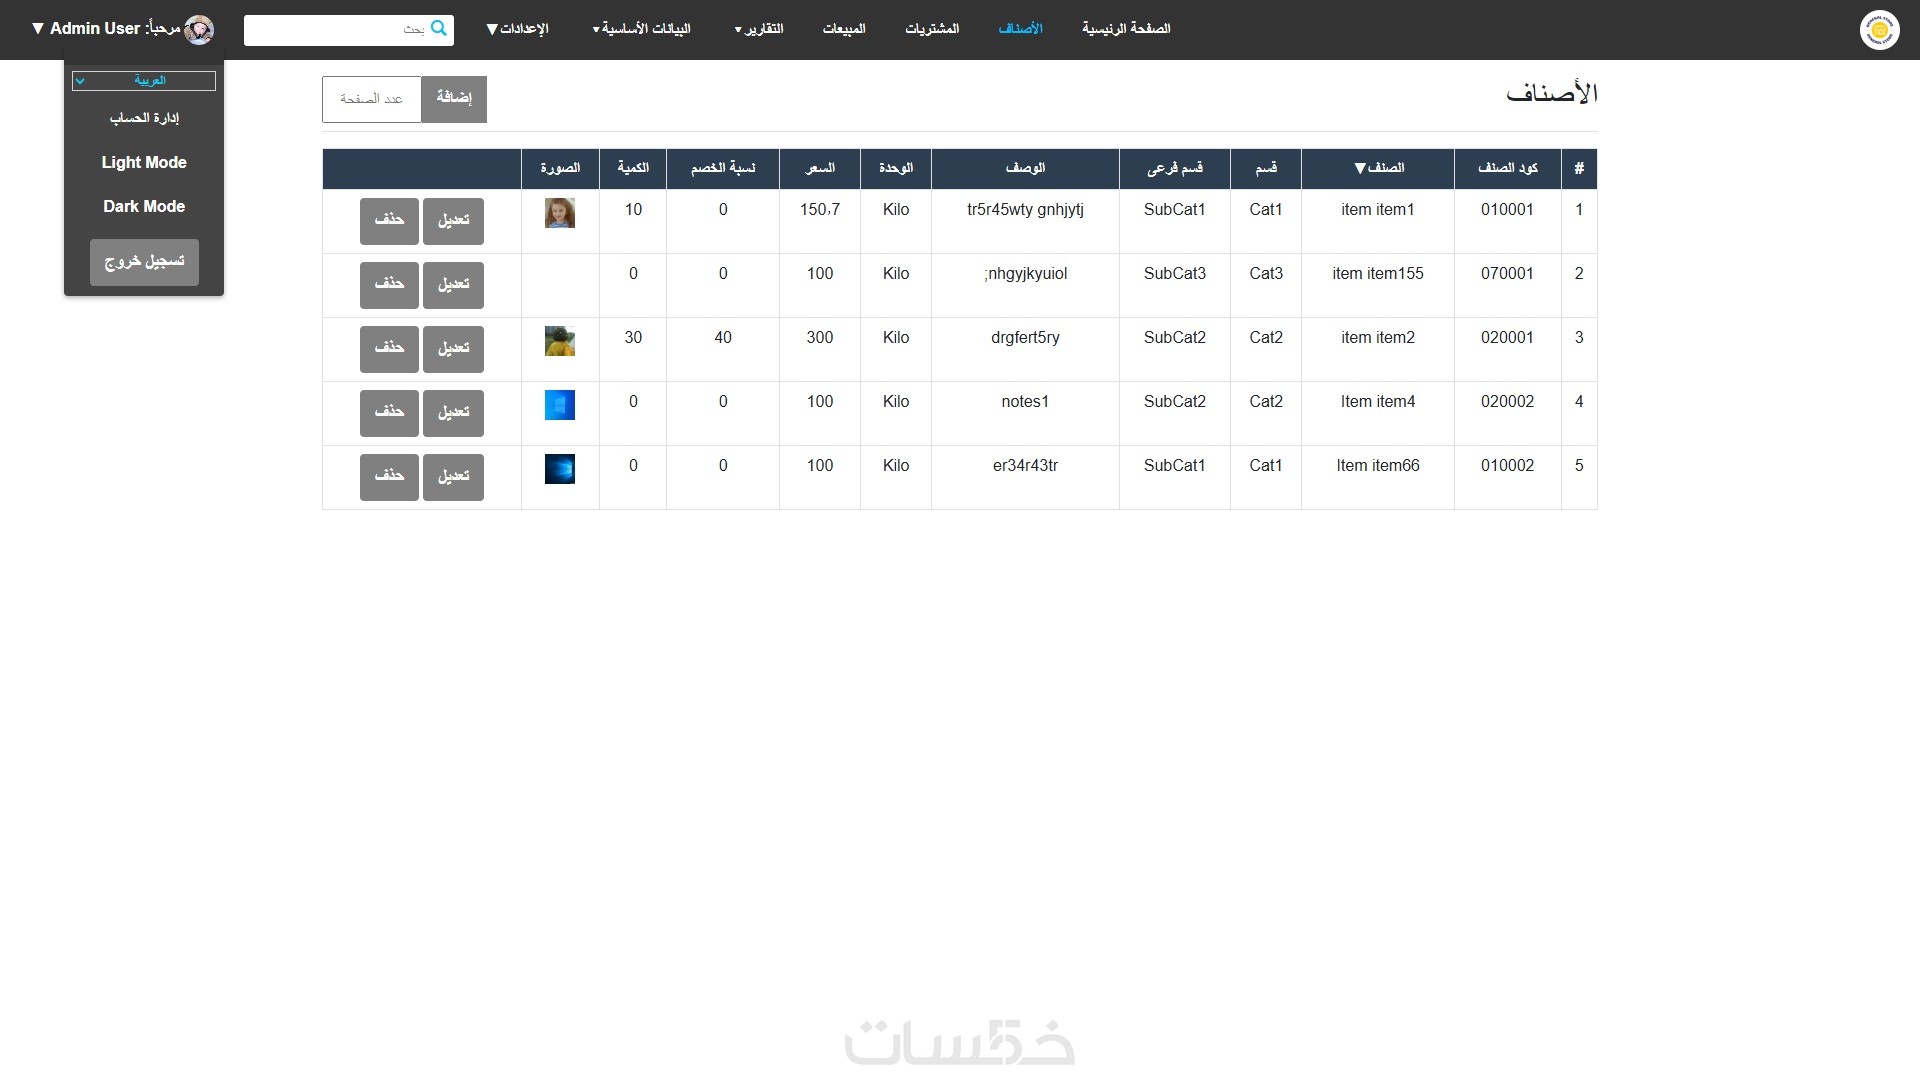Focus the عدد الصفحة input field
Image resolution: width=1920 pixels, height=1088 pixels.
tap(372, 99)
